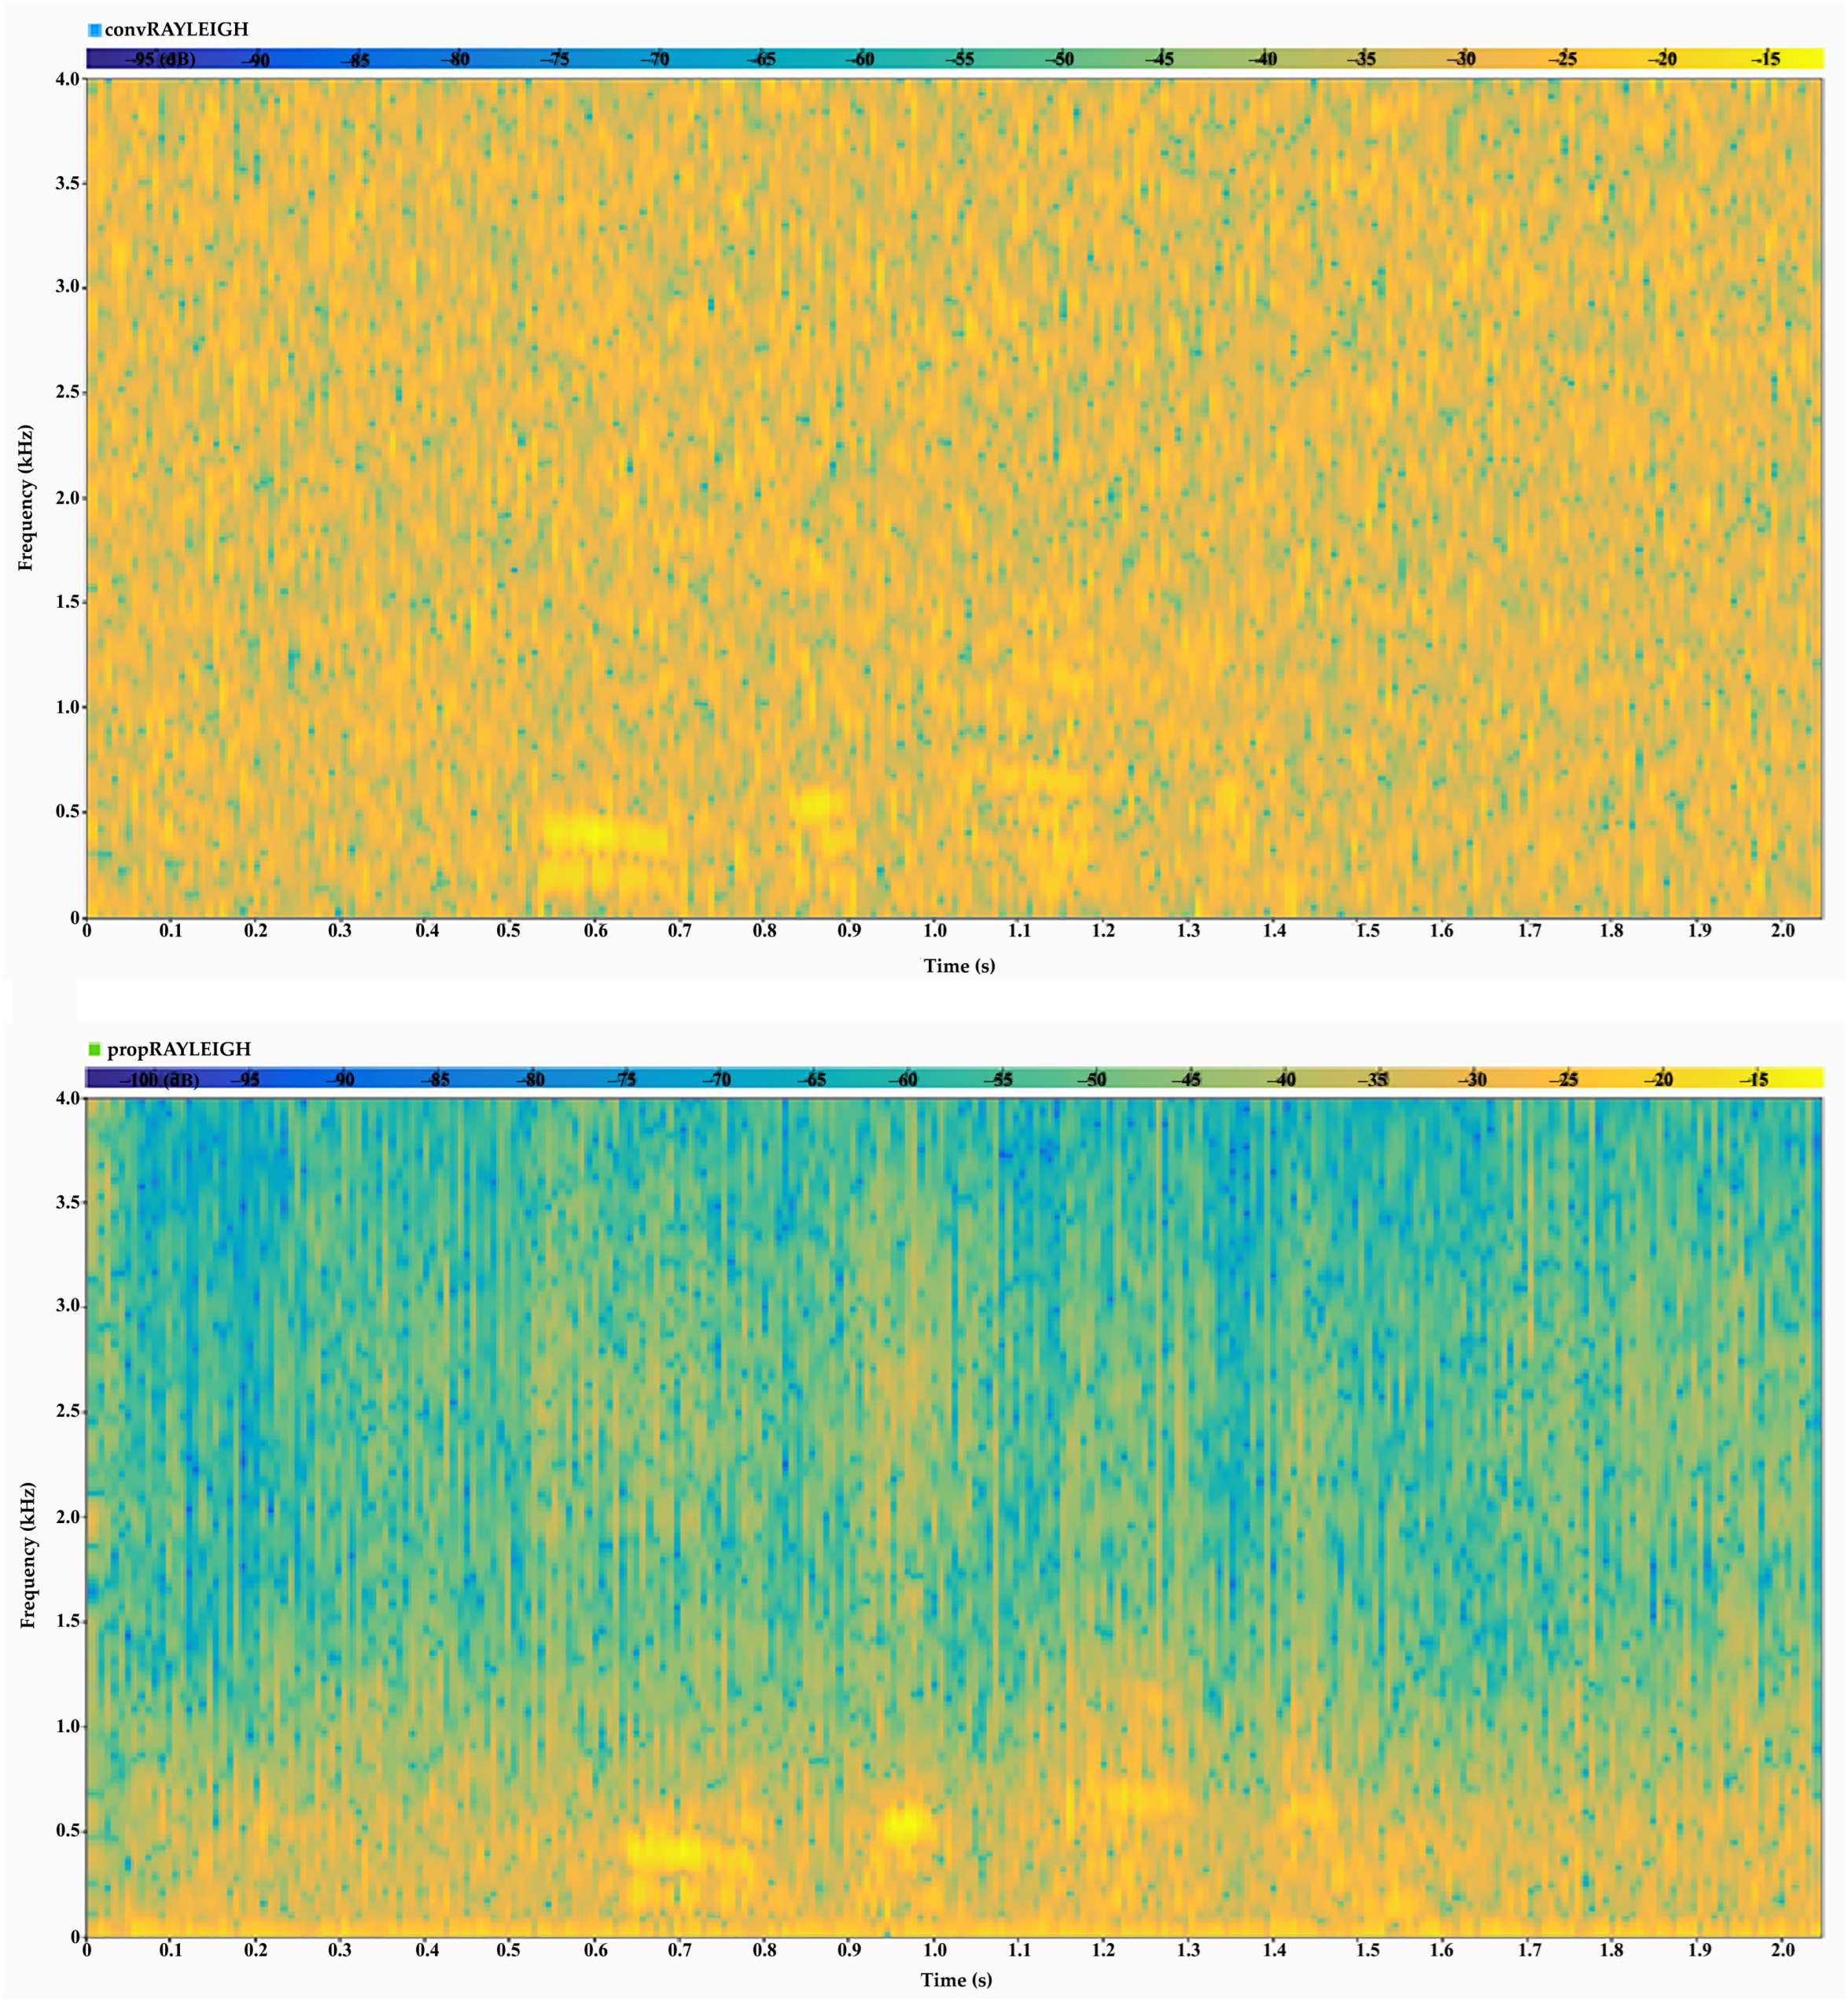Click the 2.0 kHz tick on the convRAYLEIGH axis
Viewport: 1848px width, 2002px height.
coord(67,498)
